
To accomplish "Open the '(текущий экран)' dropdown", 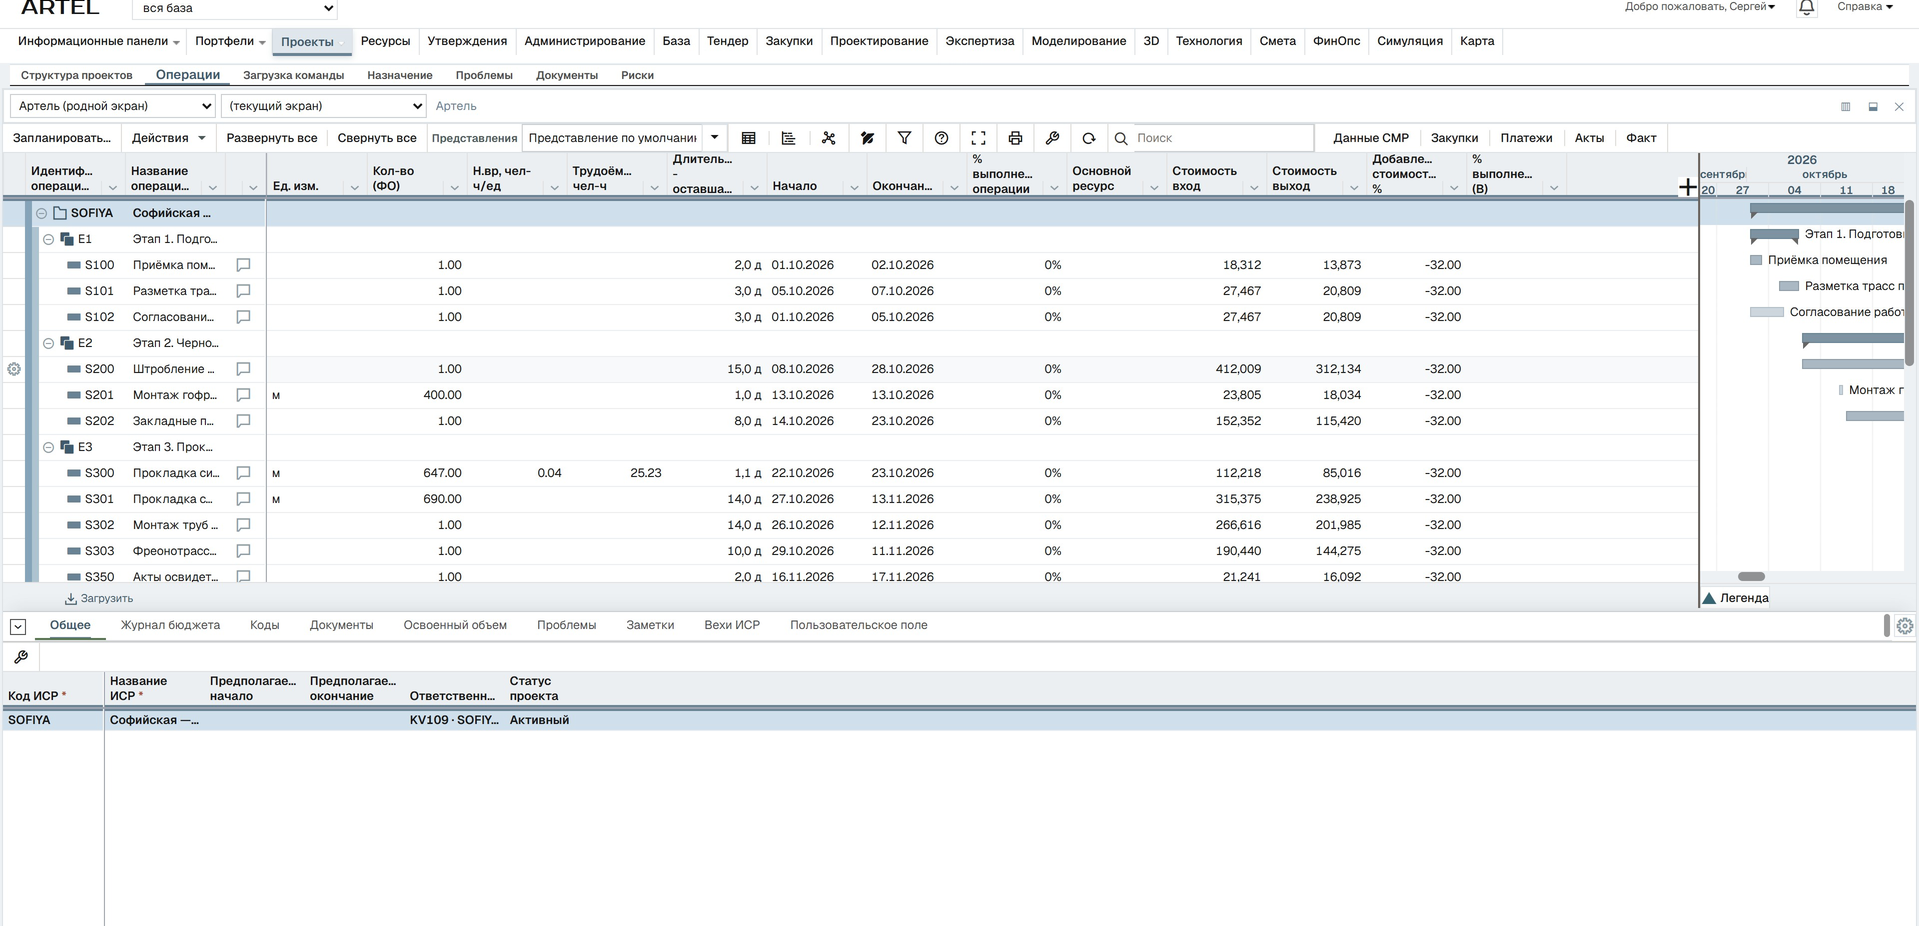I will click(324, 106).
